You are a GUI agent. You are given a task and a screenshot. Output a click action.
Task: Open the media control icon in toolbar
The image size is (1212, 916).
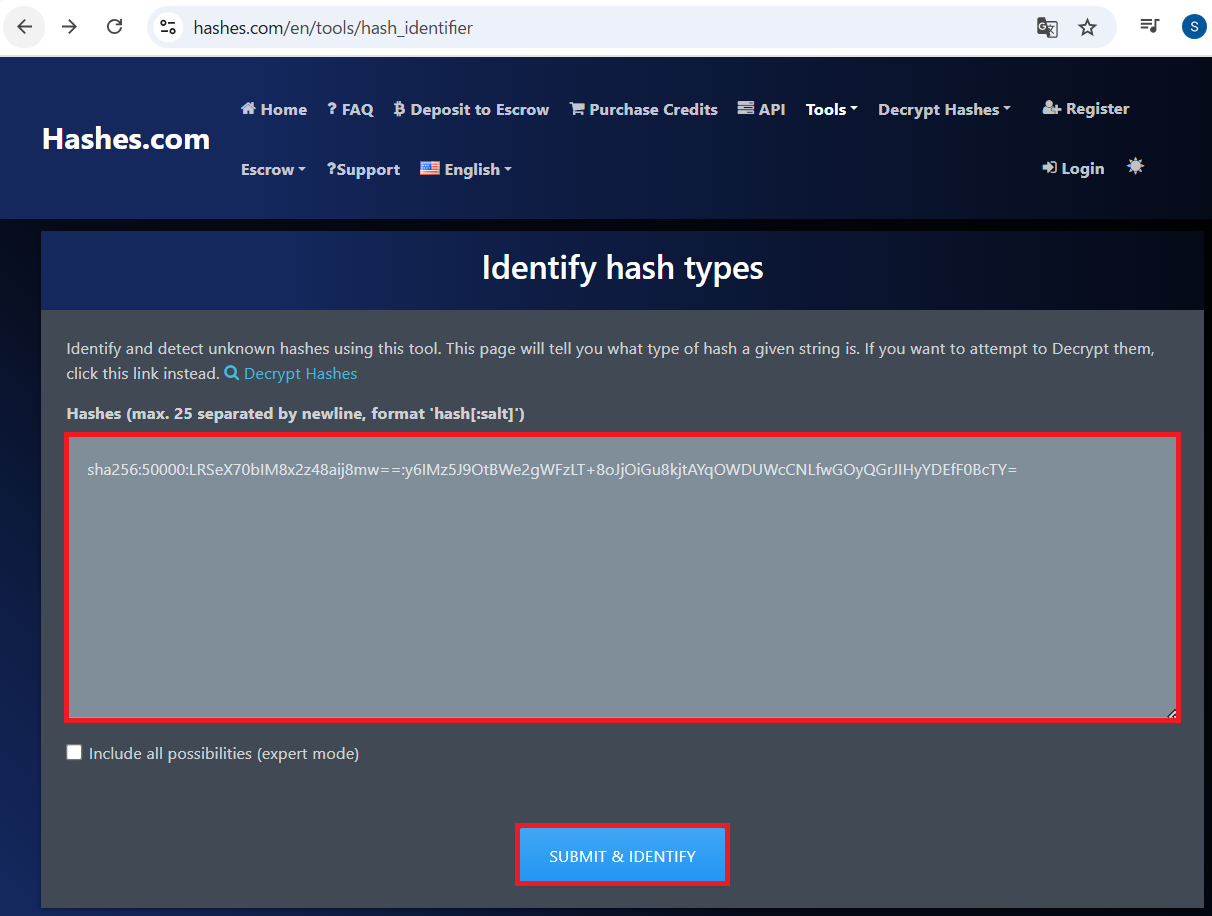1149,27
